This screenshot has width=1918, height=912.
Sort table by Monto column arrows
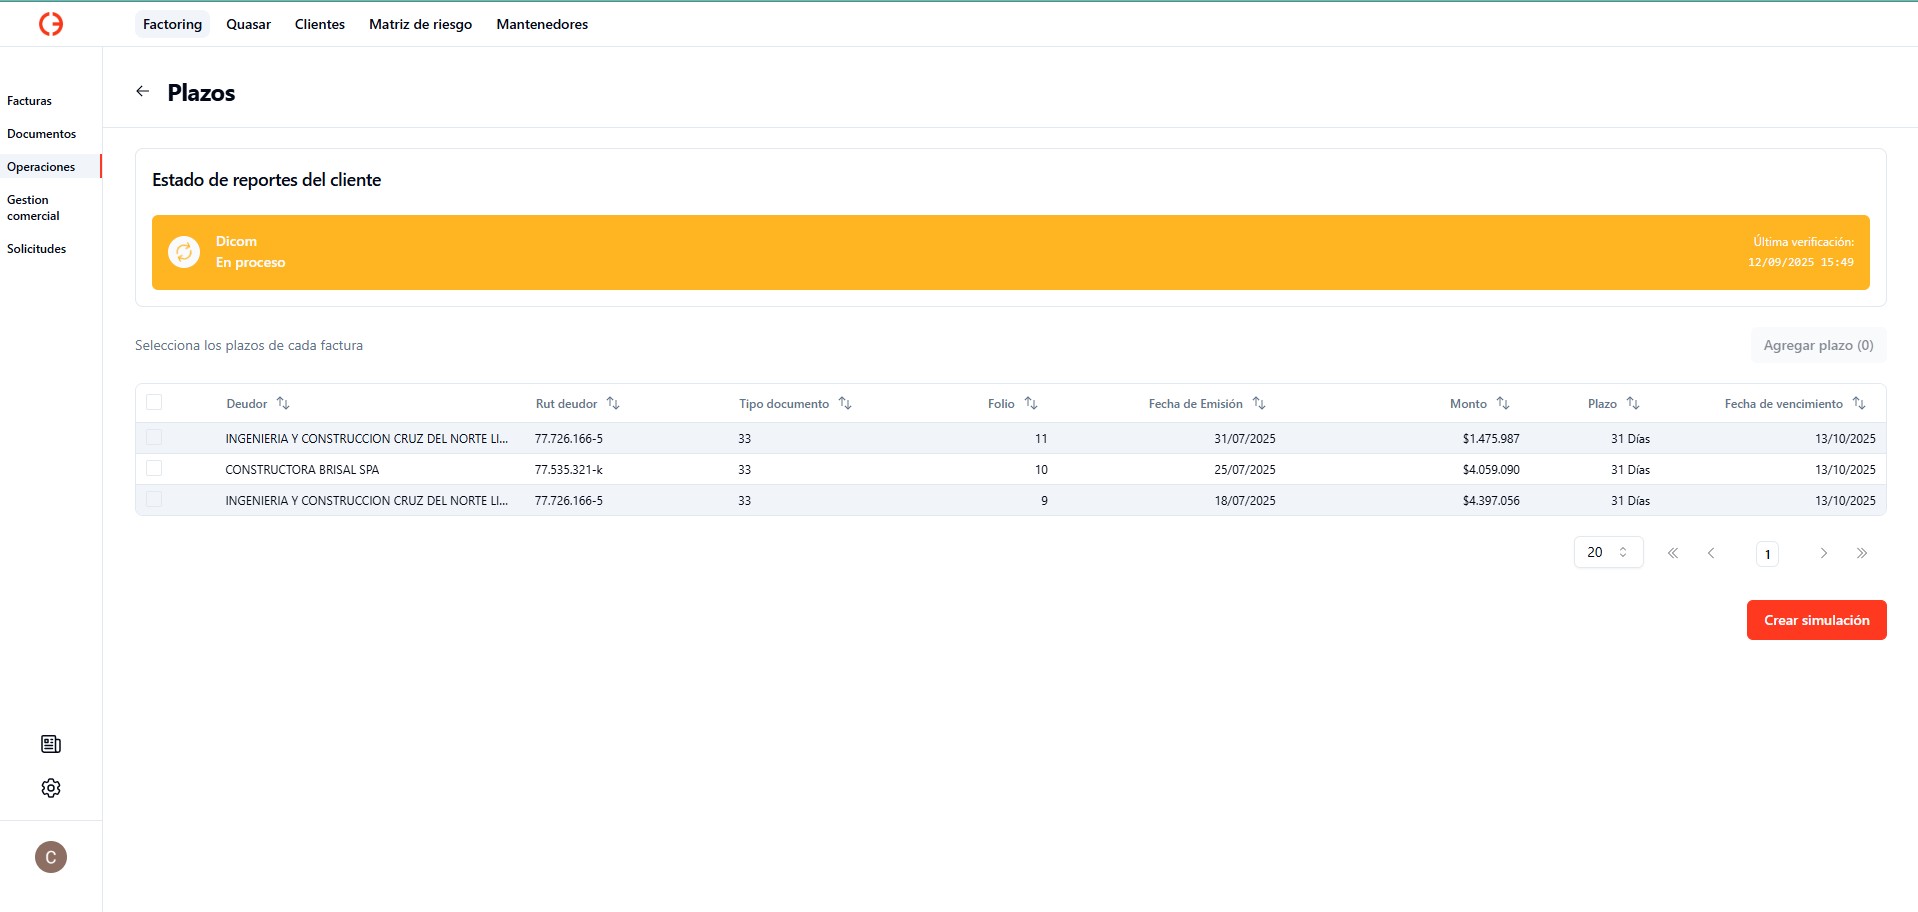1503,403
